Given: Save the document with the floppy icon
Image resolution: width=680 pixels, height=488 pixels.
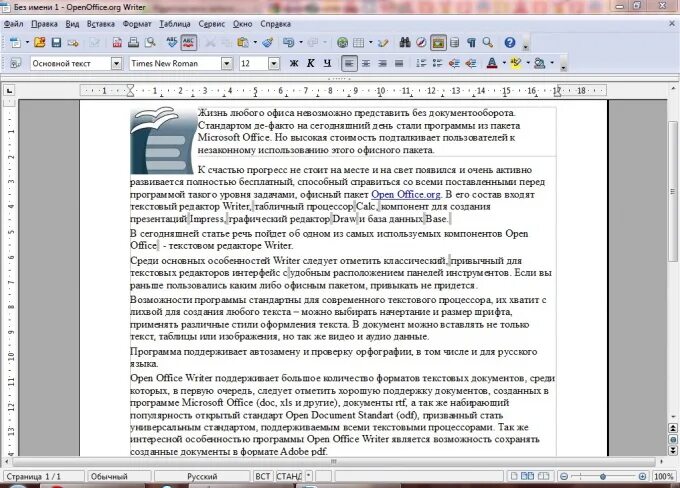Looking at the screenshot, I should point(56,43).
